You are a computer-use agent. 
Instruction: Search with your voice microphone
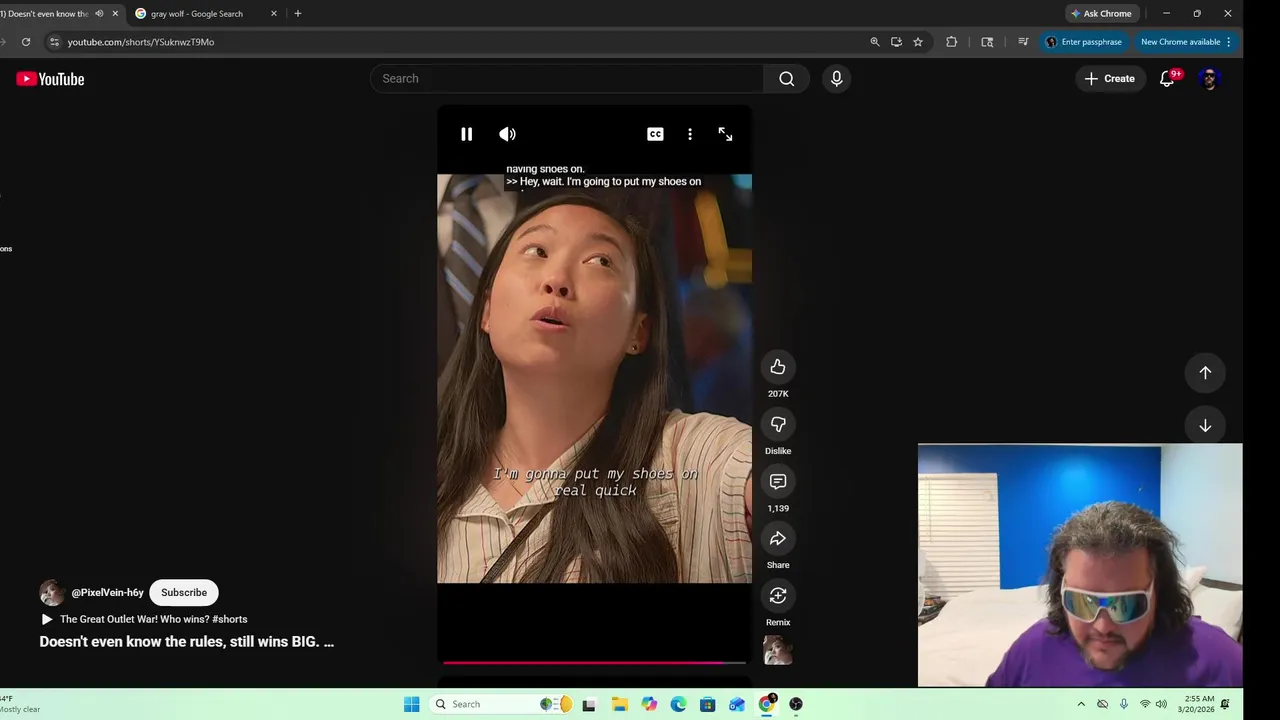click(837, 79)
